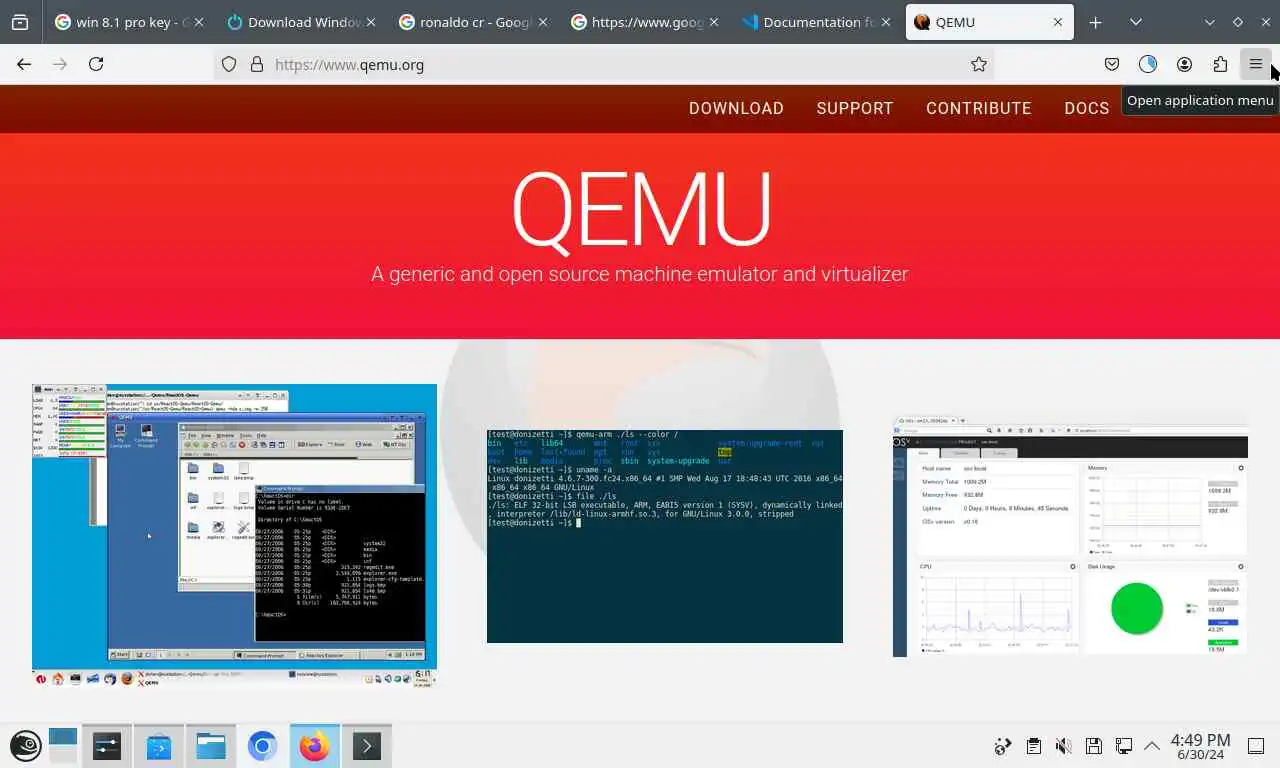
Task: Open a new tab with plus button
Action: tap(1095, 22)
